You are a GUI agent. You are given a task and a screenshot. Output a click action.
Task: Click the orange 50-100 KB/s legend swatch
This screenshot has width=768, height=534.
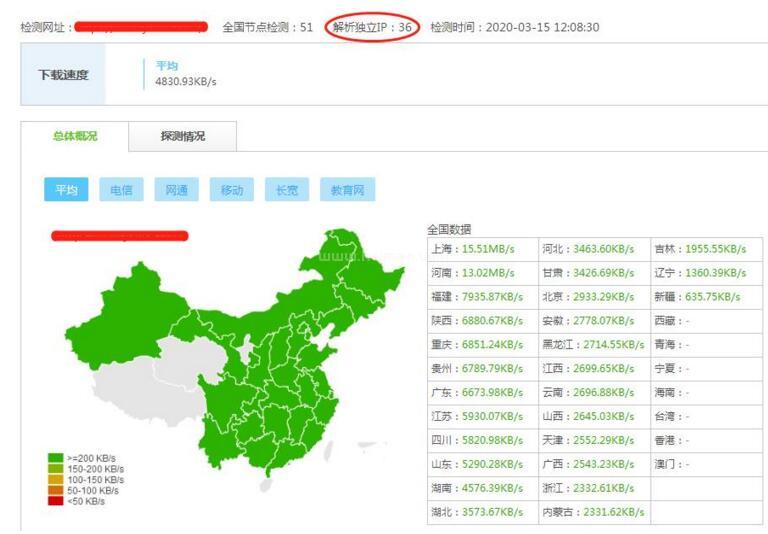(56, 490)
